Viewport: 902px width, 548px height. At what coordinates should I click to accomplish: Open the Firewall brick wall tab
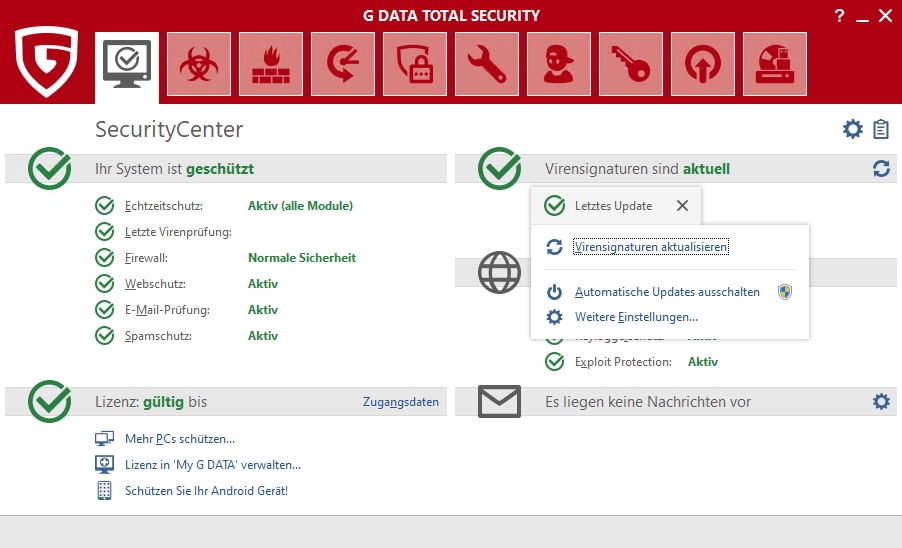(271, 64)
